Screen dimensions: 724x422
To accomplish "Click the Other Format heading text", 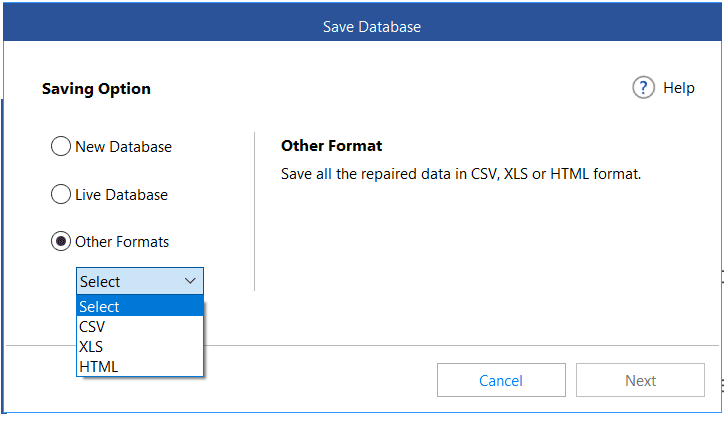I will (332, 146).
